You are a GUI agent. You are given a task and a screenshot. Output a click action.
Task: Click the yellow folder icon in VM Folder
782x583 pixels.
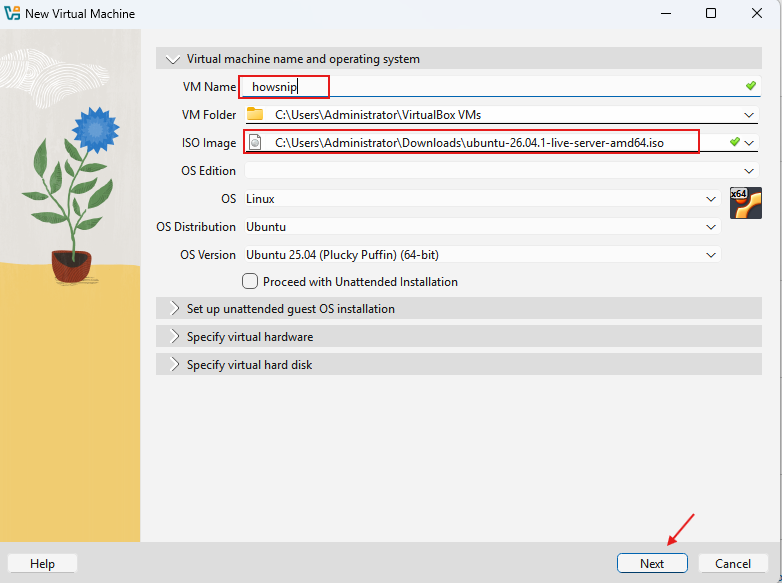click(x=255, y=114)
